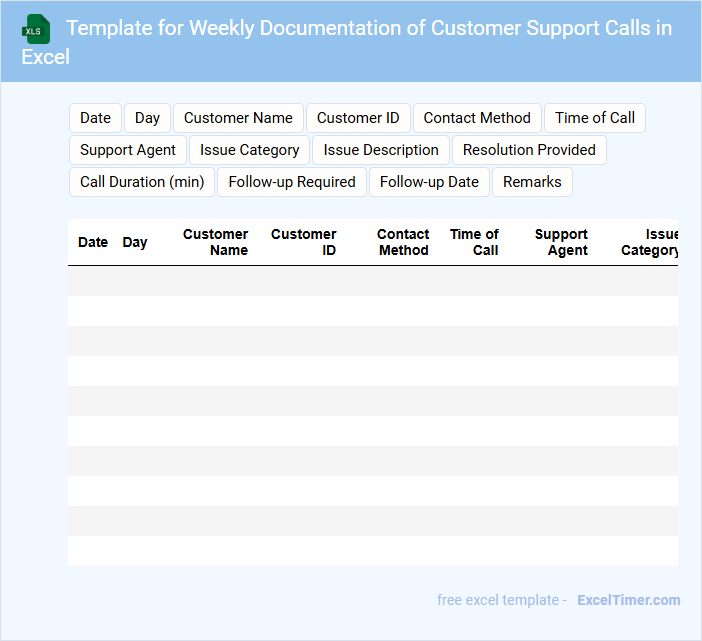Image resolution: width=702 pixels, height=641 pixels.
Task: Click the Support Agent column header
Action: [561, 242]
